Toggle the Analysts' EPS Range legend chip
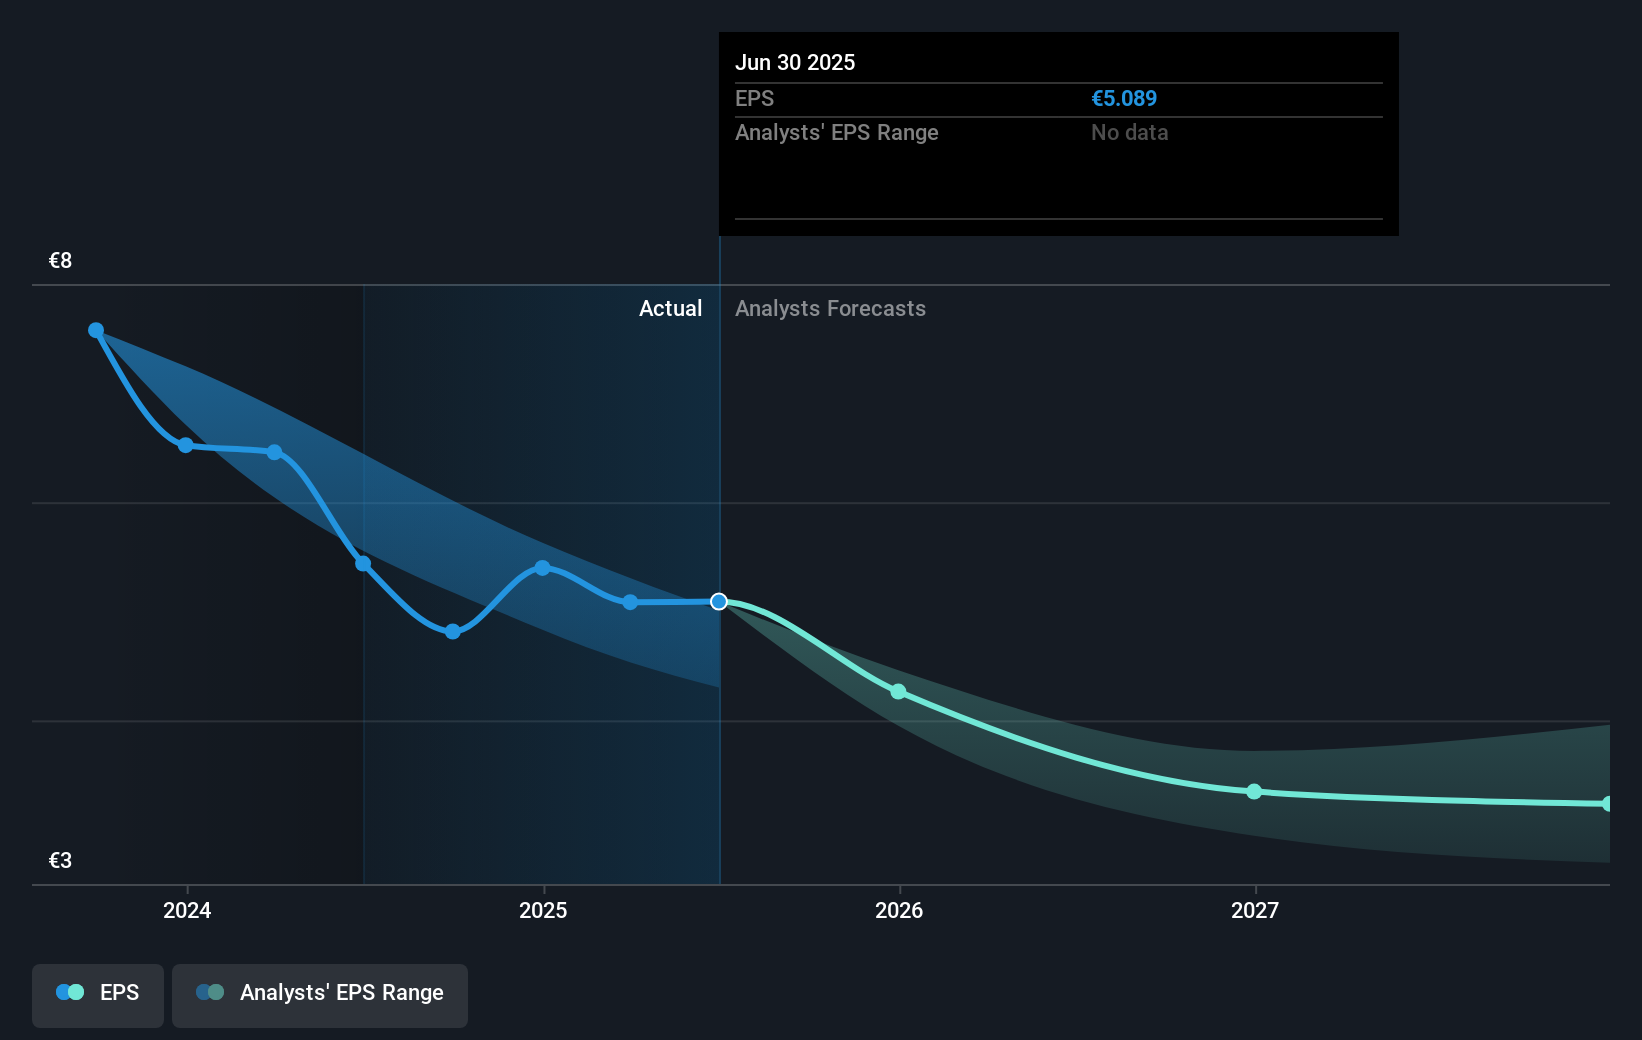Viewport: 1642px width, 1040px height. (x=320, y=995)
